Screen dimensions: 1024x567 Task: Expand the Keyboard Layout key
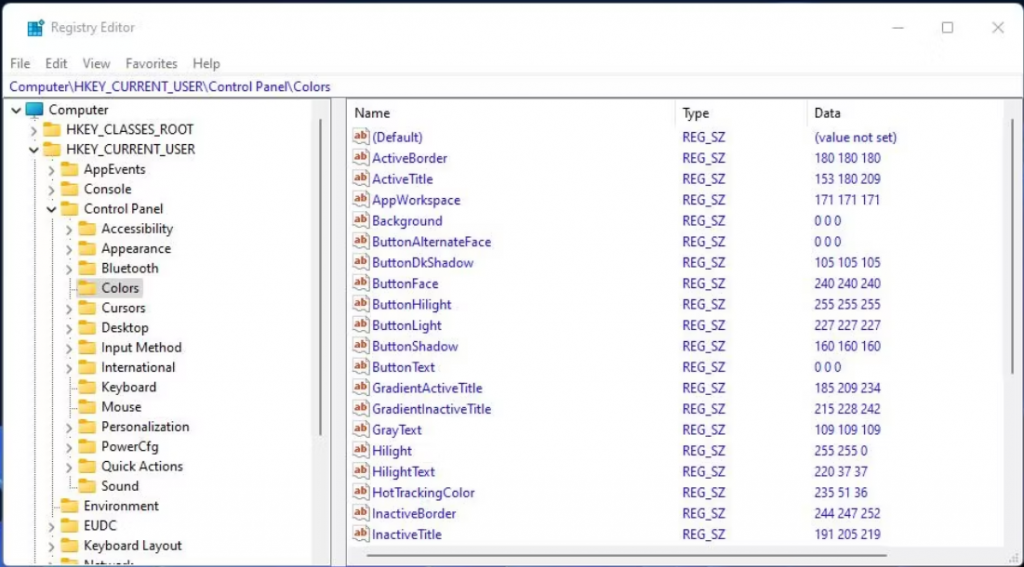coord(52,546)
